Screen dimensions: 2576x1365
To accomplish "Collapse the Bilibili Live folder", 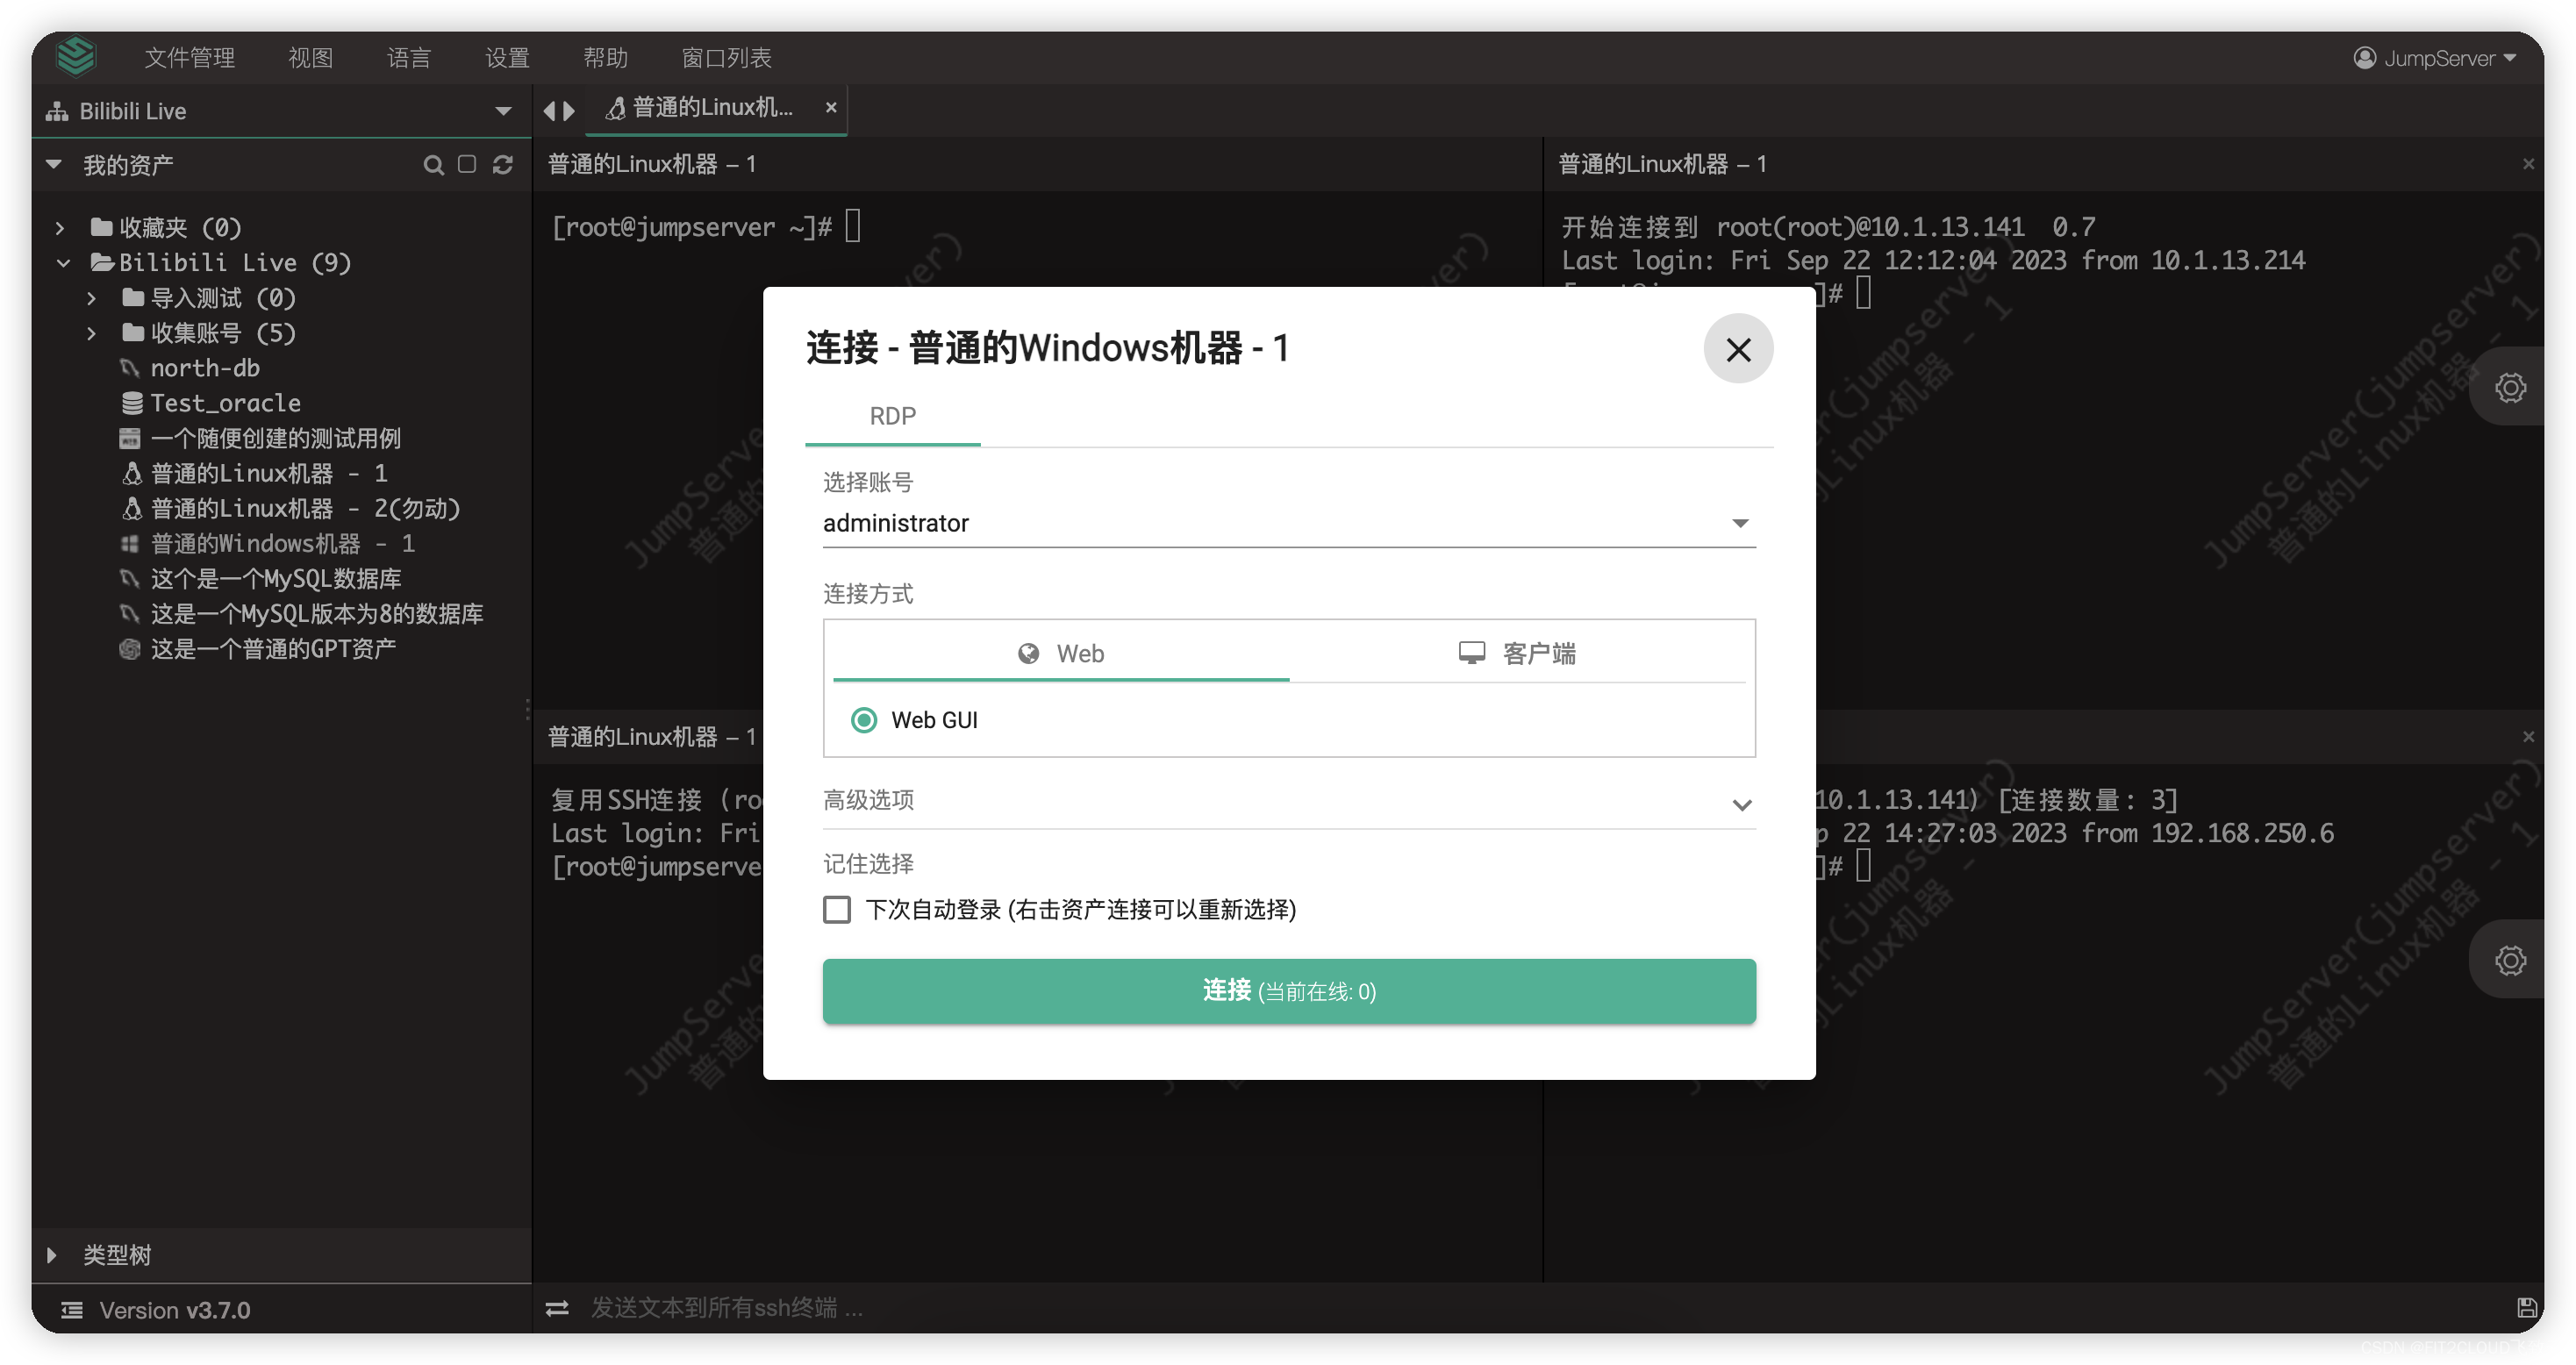I will 64,262.
